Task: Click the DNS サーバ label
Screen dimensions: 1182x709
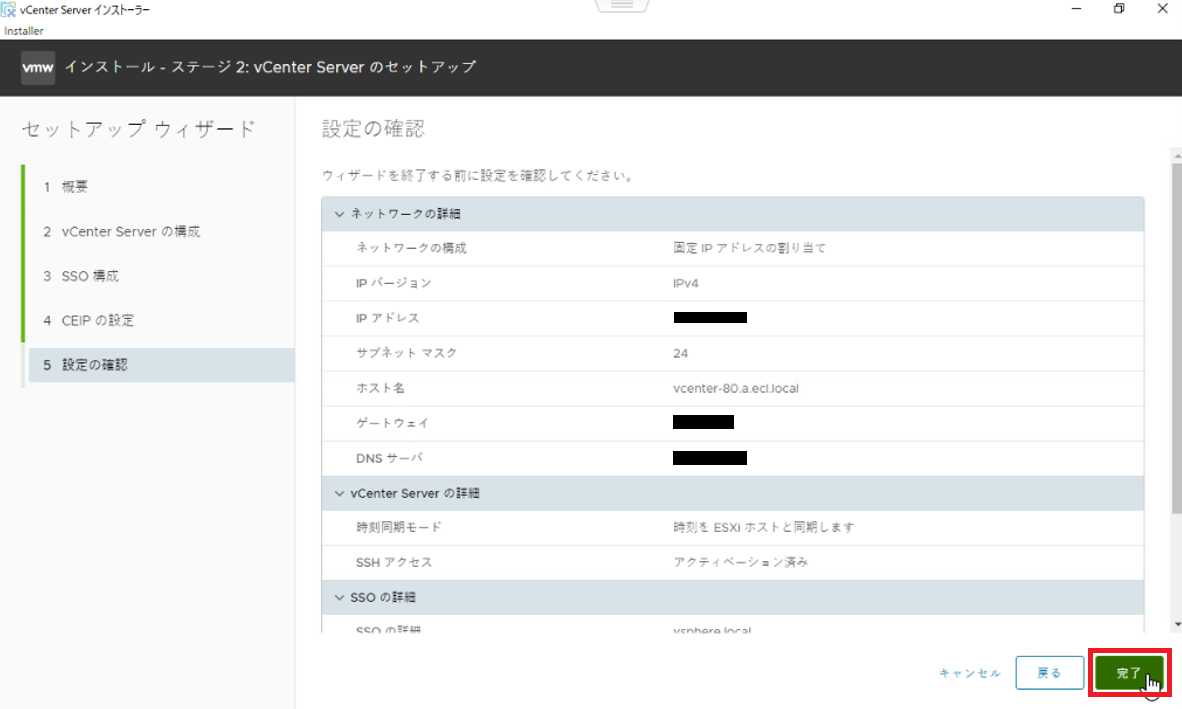Action: click(x=389, y=458)
